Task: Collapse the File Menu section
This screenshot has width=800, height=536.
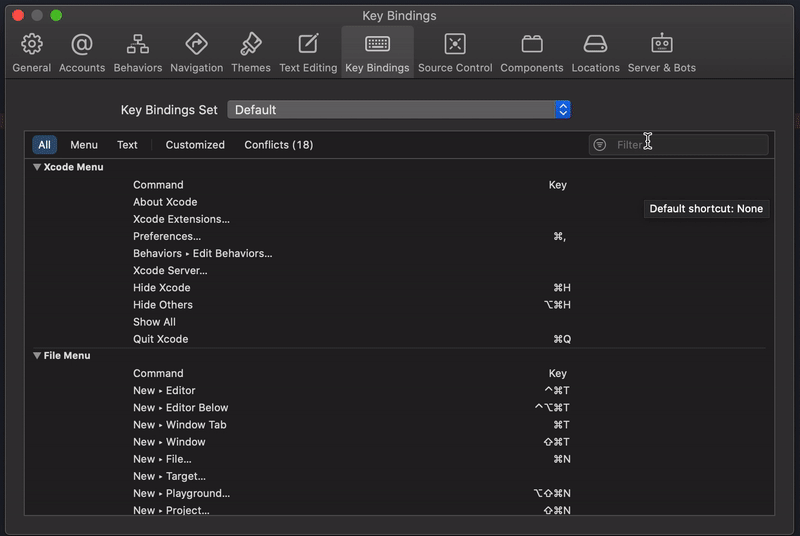Action: [37, 355]
